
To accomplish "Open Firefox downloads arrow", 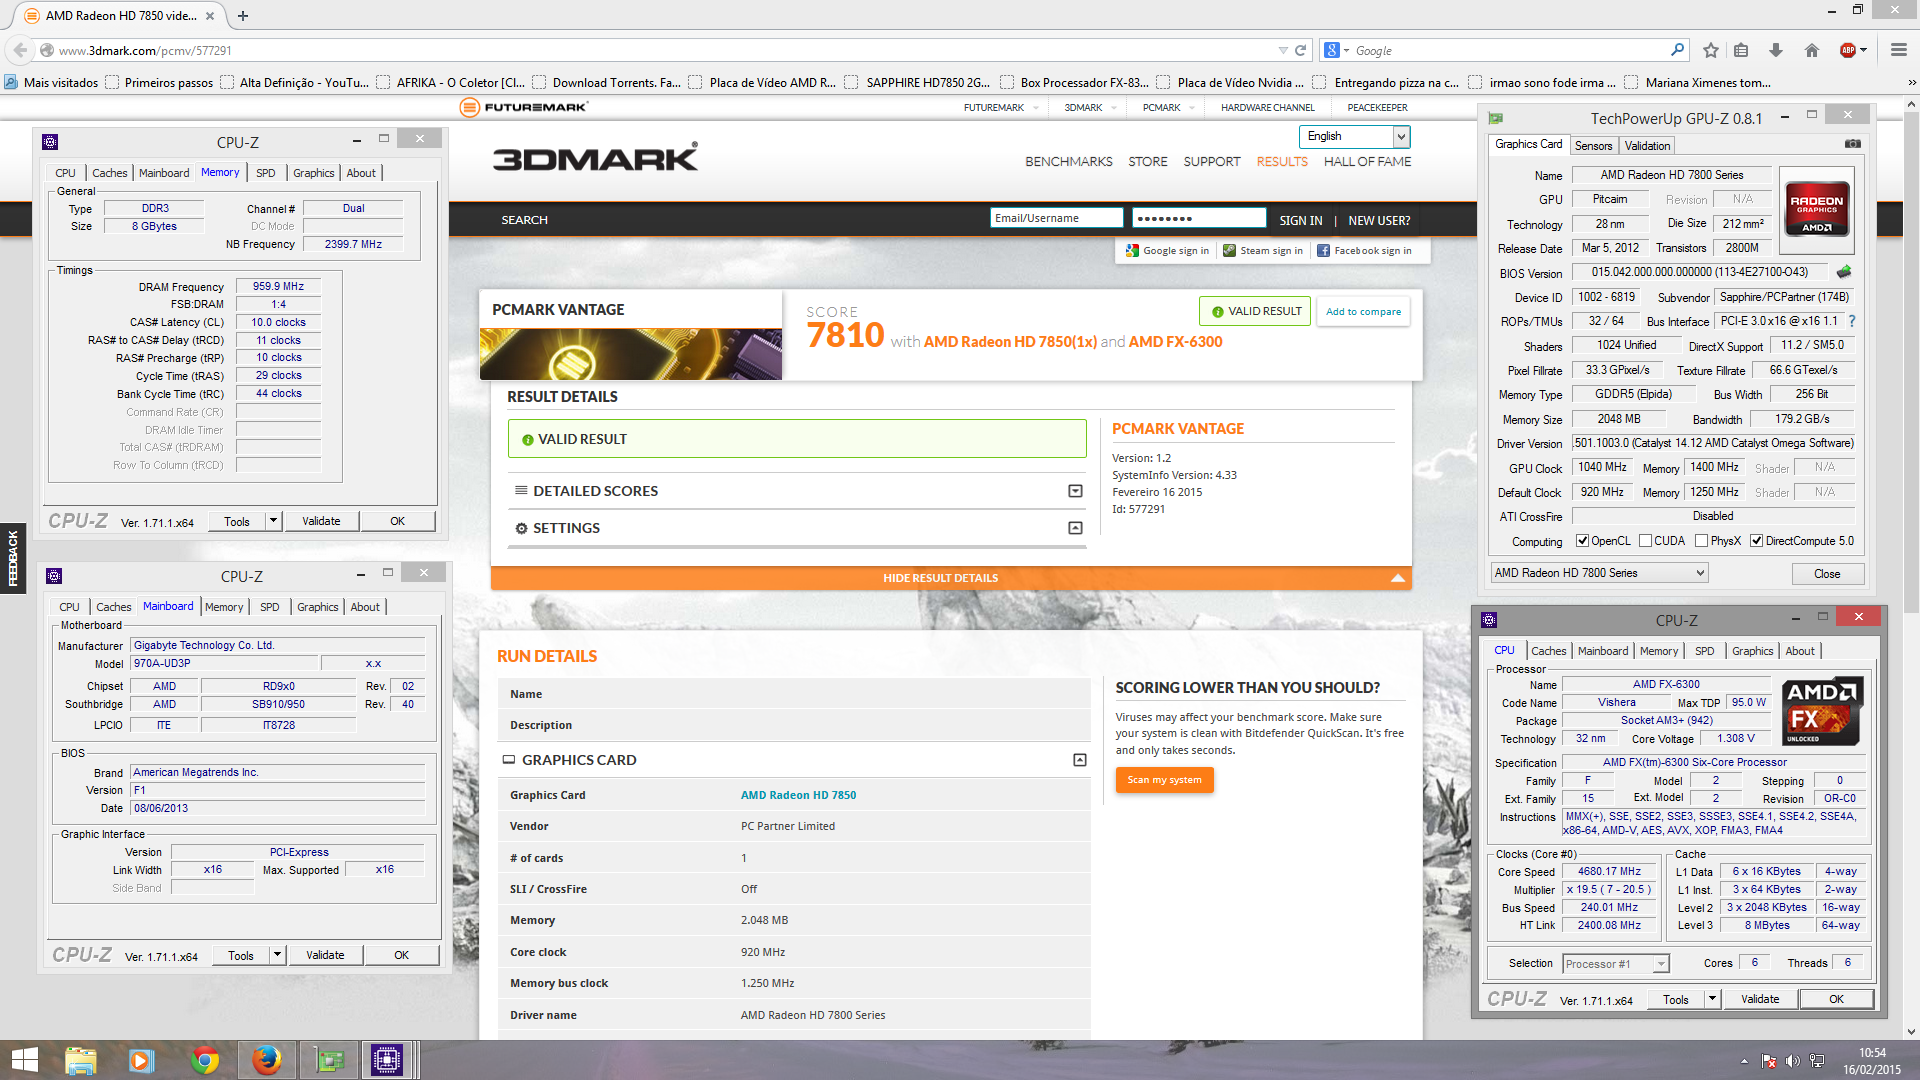I will point(1776,50).
